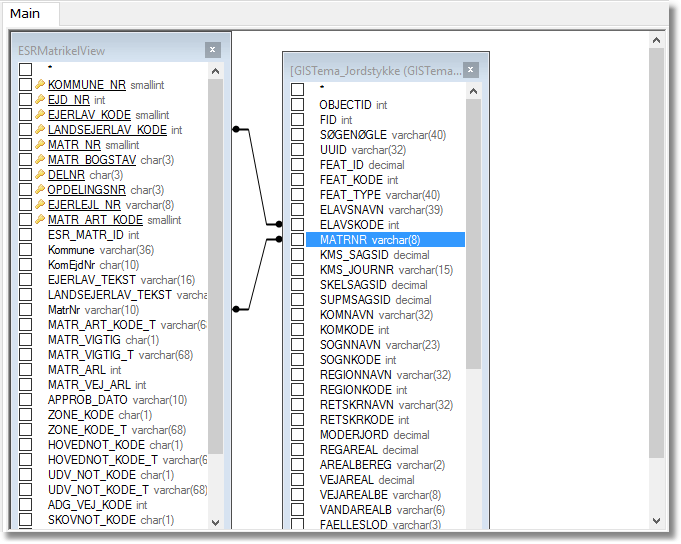Click the join line endpoint at ELAVSKODE
This screenshot has height=544, width=681.
tap(281, 223)
